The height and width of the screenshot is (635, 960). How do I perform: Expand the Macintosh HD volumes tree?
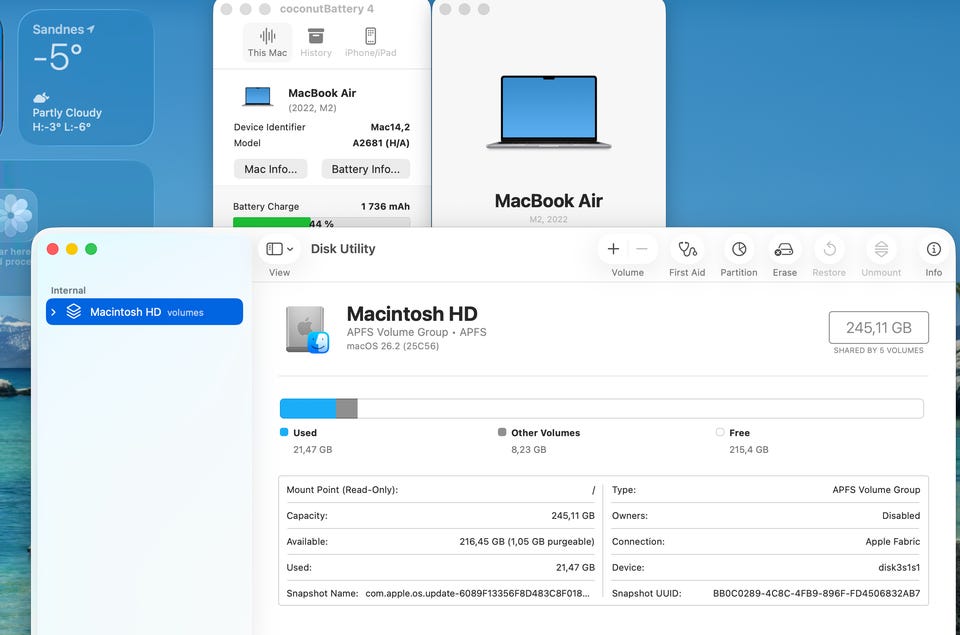click(54, 312)
